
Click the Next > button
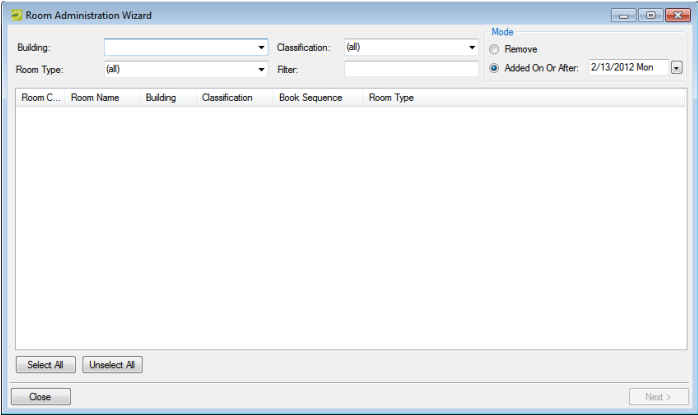pyautogui.click(x=658, y=397)
